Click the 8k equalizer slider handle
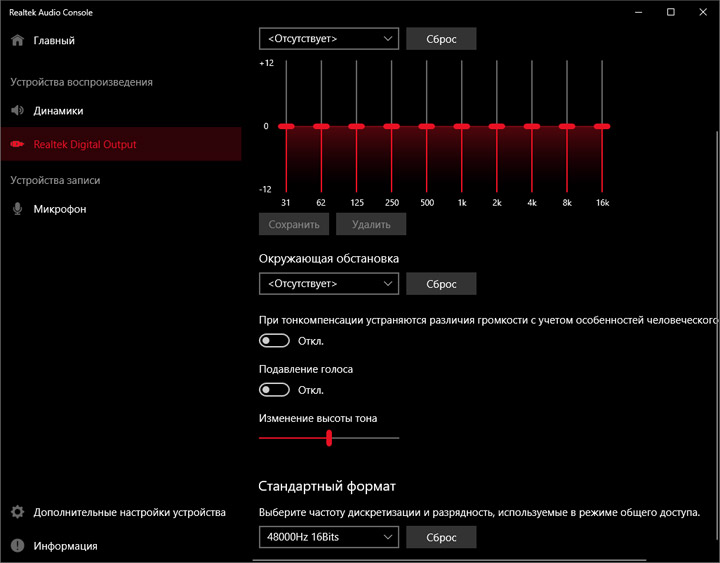The width and height of the screenshot is (720, 563). pos(567,126)
